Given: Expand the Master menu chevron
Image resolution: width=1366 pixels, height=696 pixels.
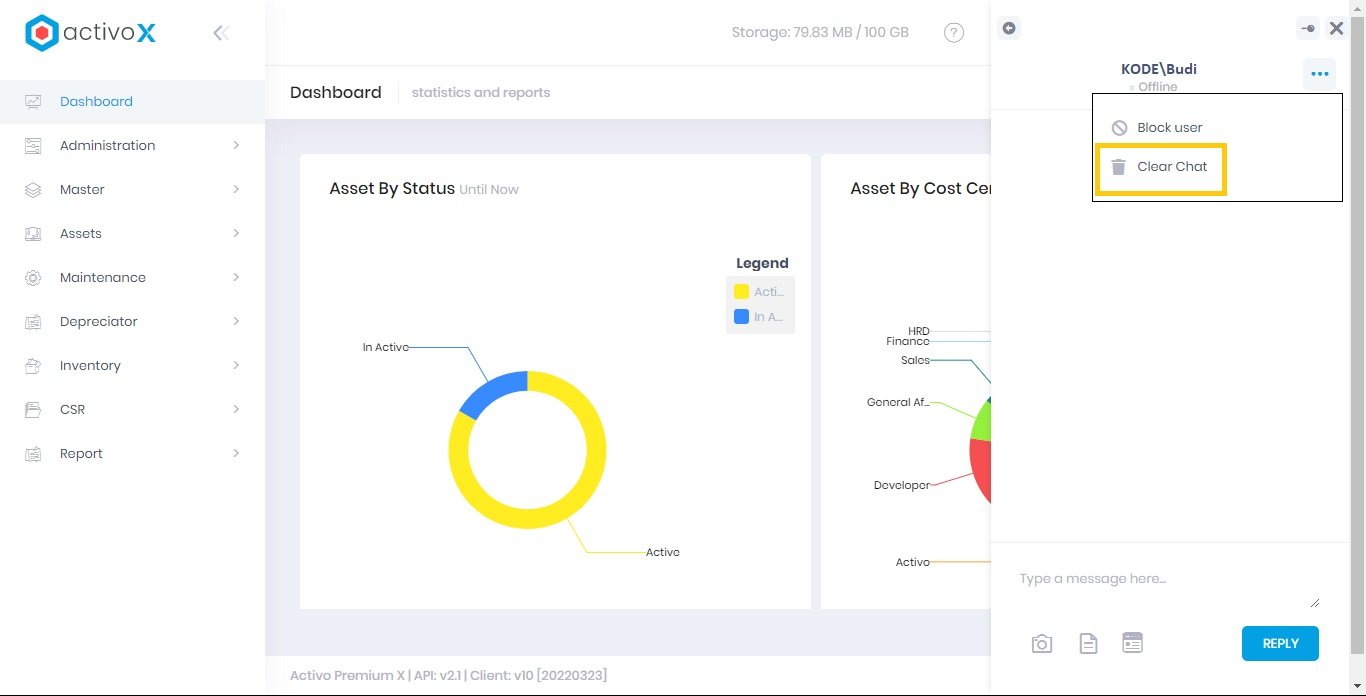Looking at the screenshot, I should tap(236, 189).
